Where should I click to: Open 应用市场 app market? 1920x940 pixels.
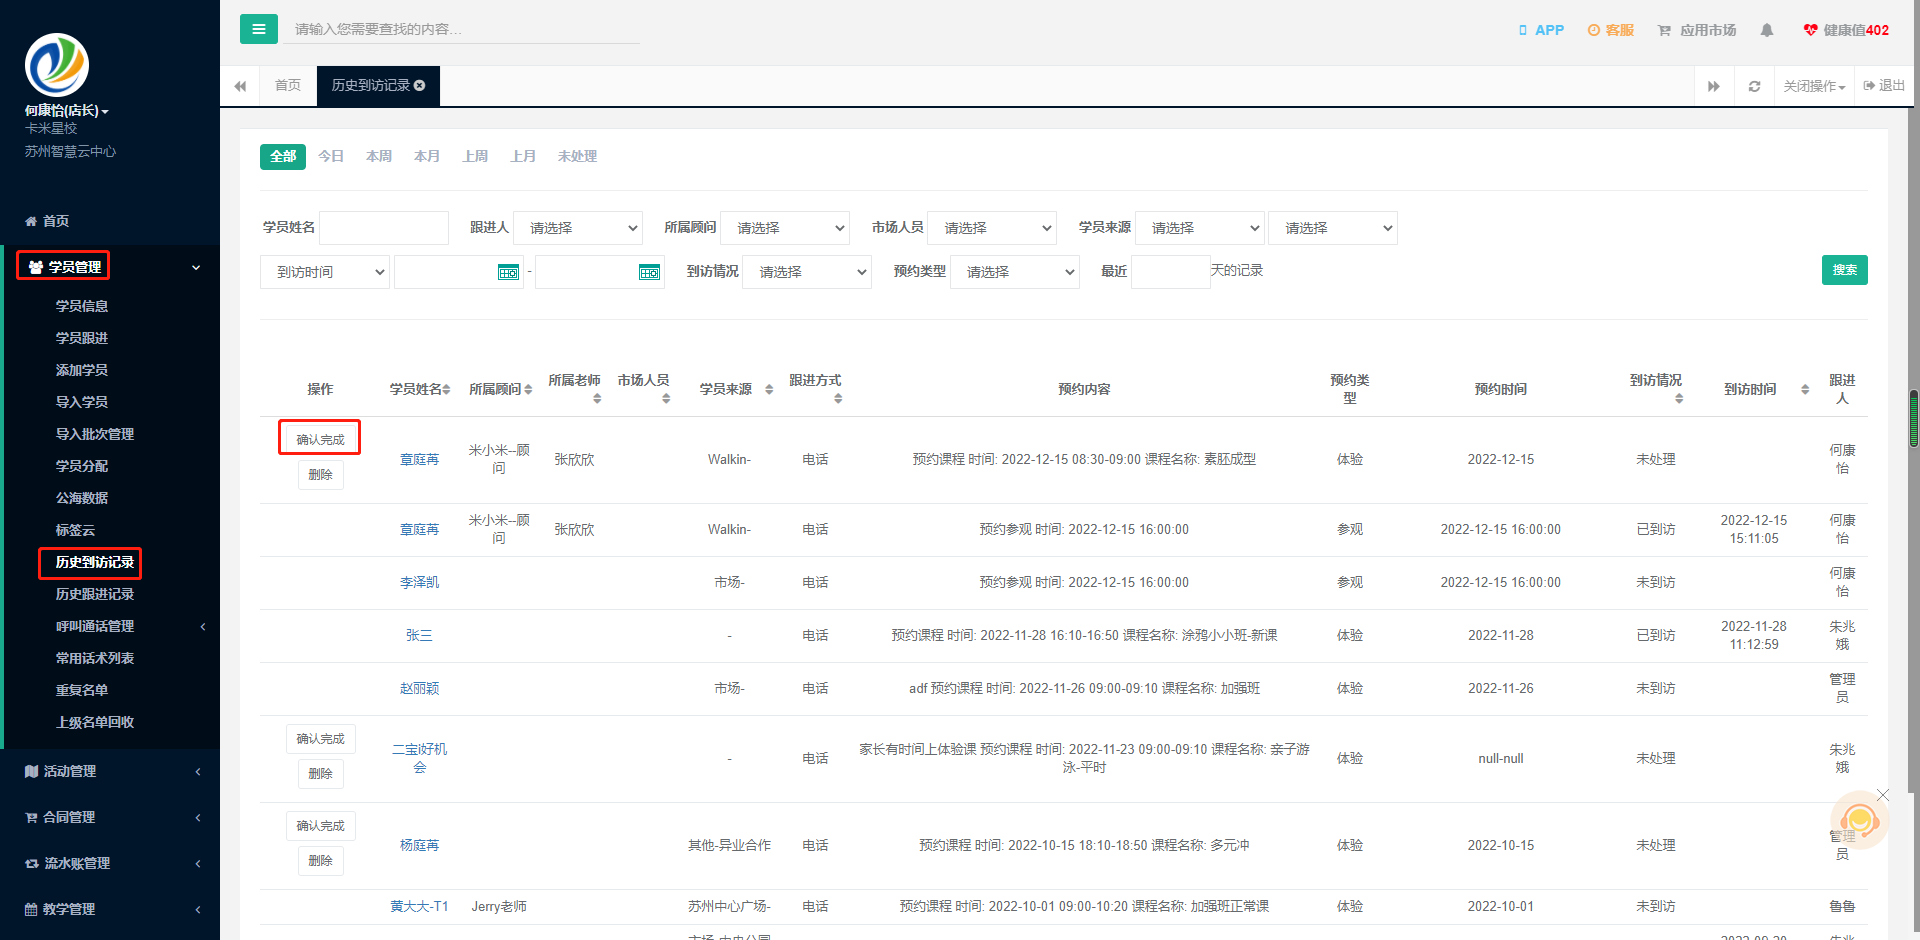coord(1697,30)
